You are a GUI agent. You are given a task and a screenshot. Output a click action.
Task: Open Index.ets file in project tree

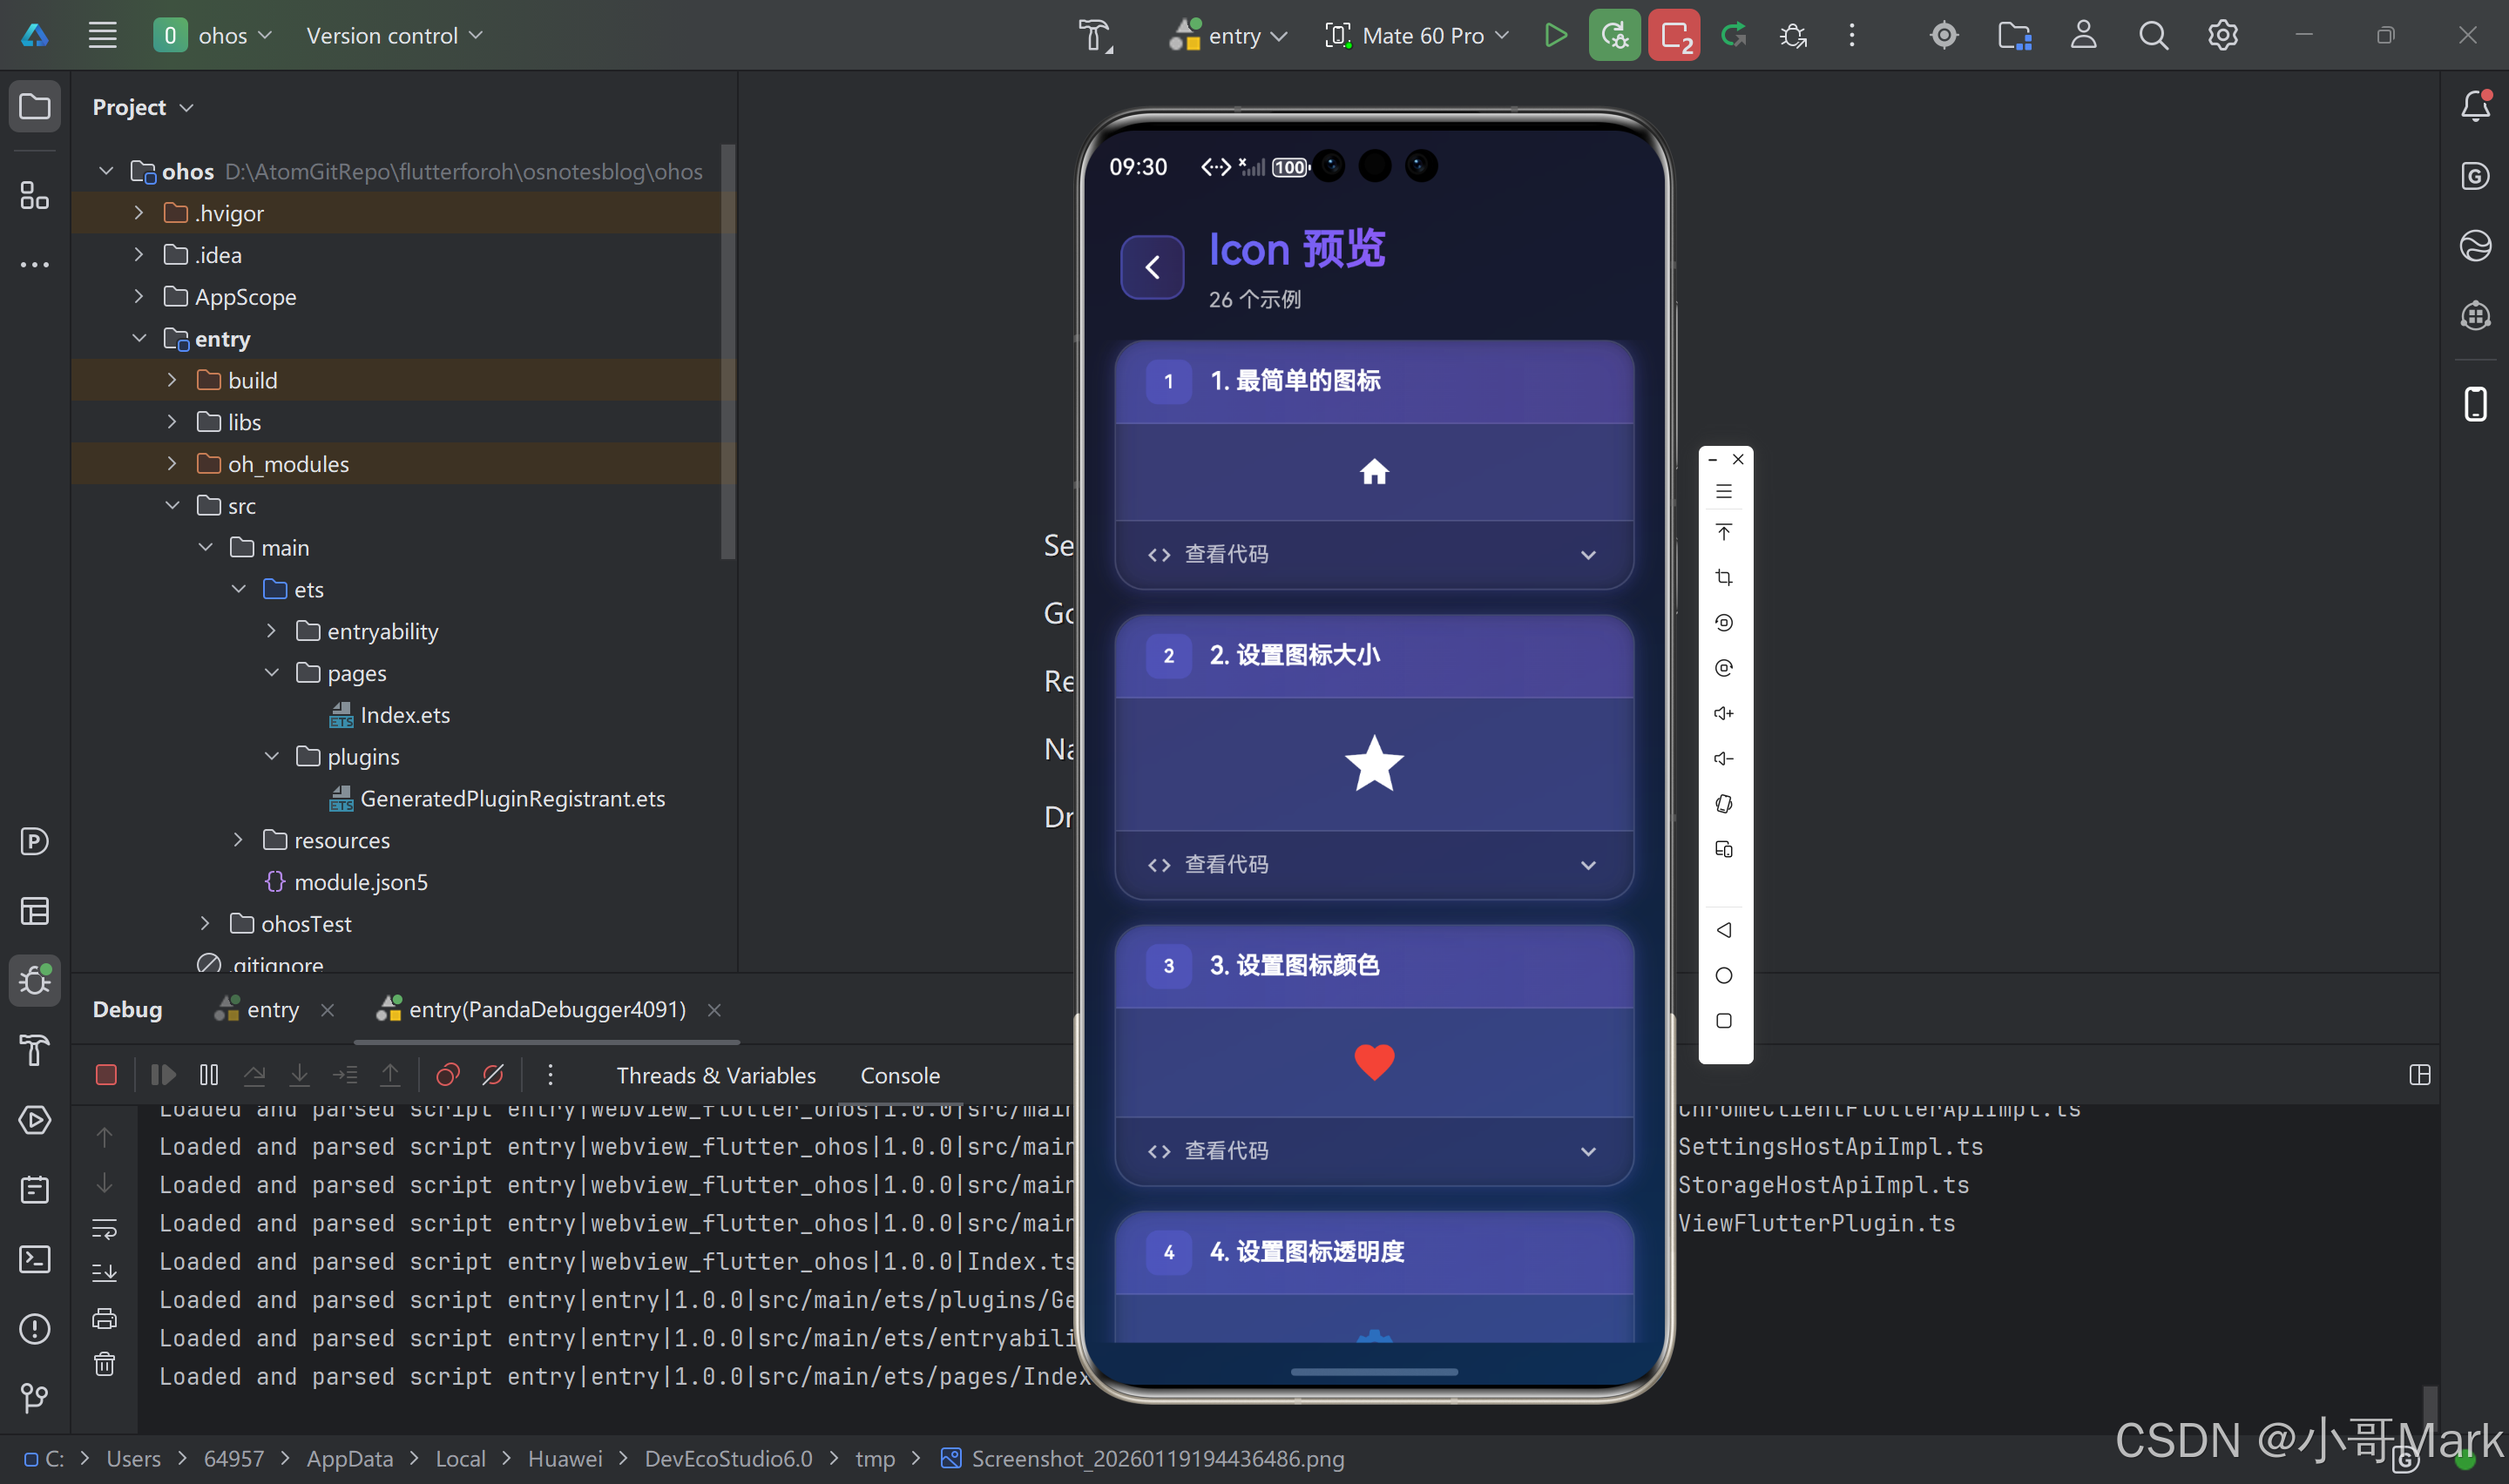click(x=404, y=715)
